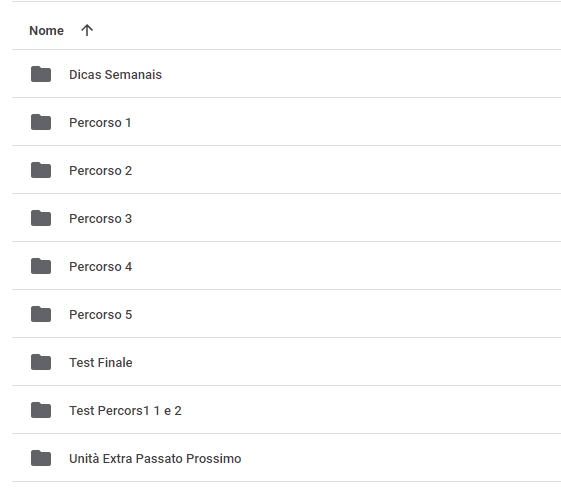Click the Percorso 2 folder name
561x501 pixels.
pos(101,171)
